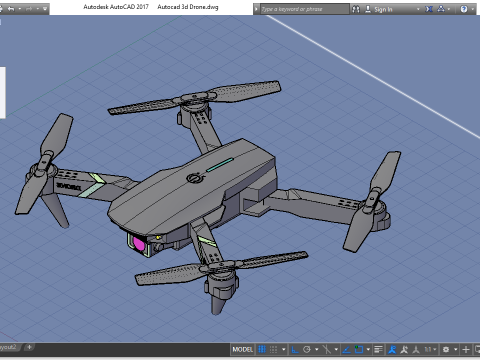This screenshot has height=360, width=480.
Task: Add a new layout with plus tab
Action: pyautogui.click(x=29, y=347)
